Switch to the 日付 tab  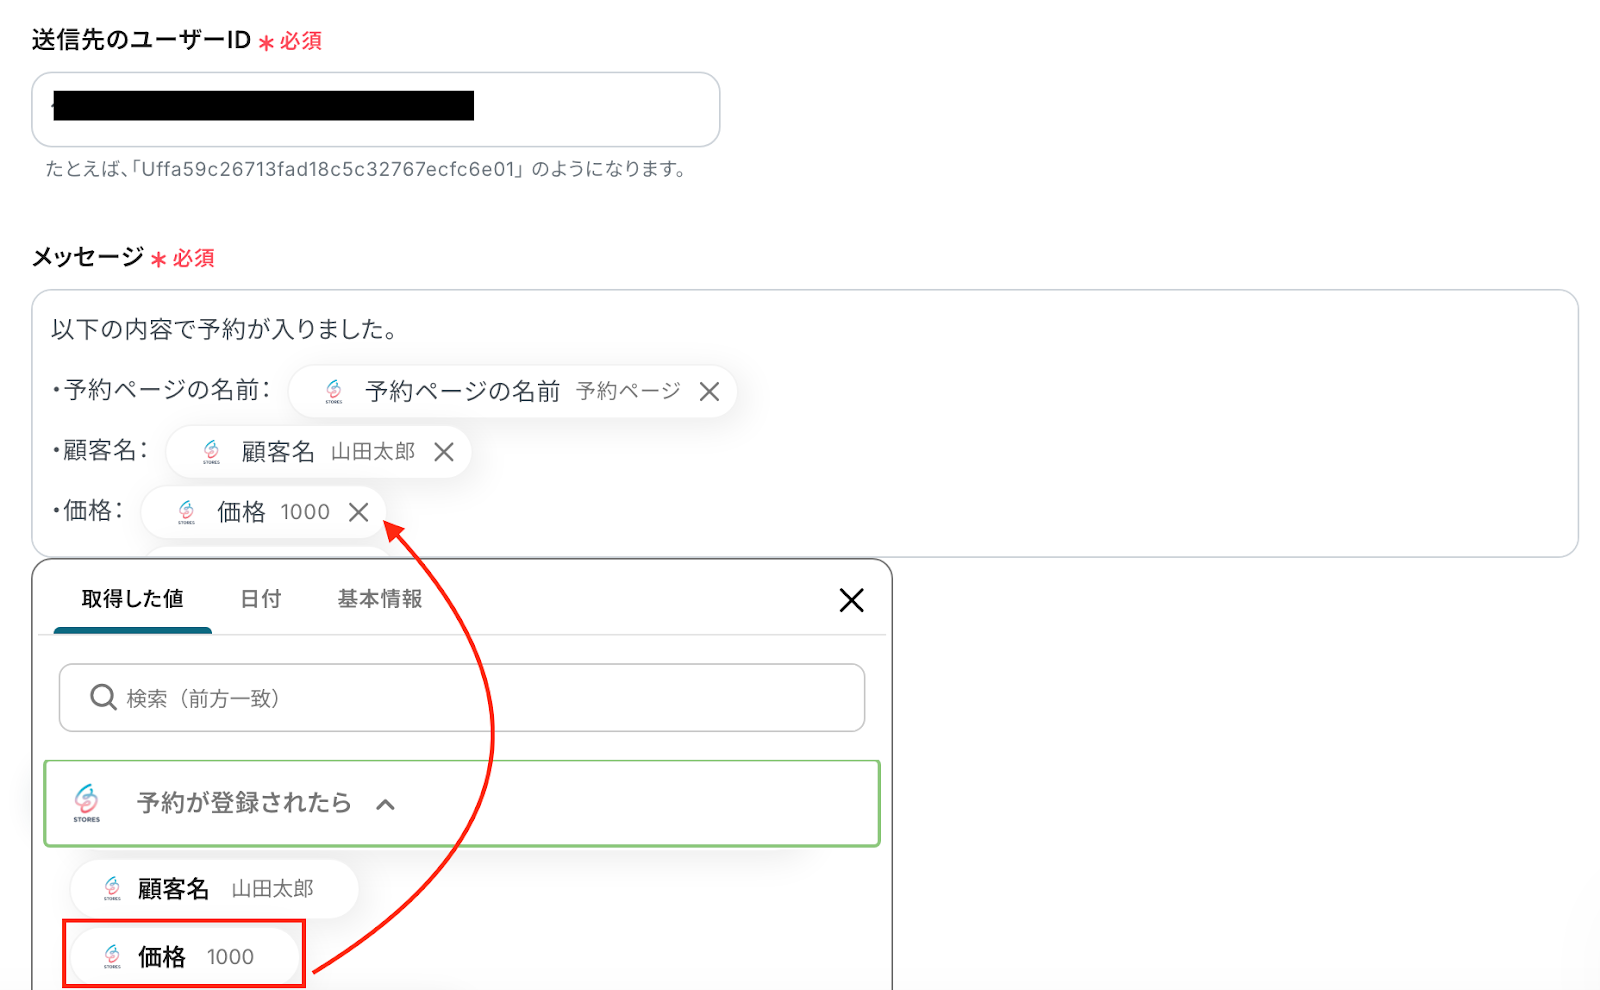tap(261, 599)
